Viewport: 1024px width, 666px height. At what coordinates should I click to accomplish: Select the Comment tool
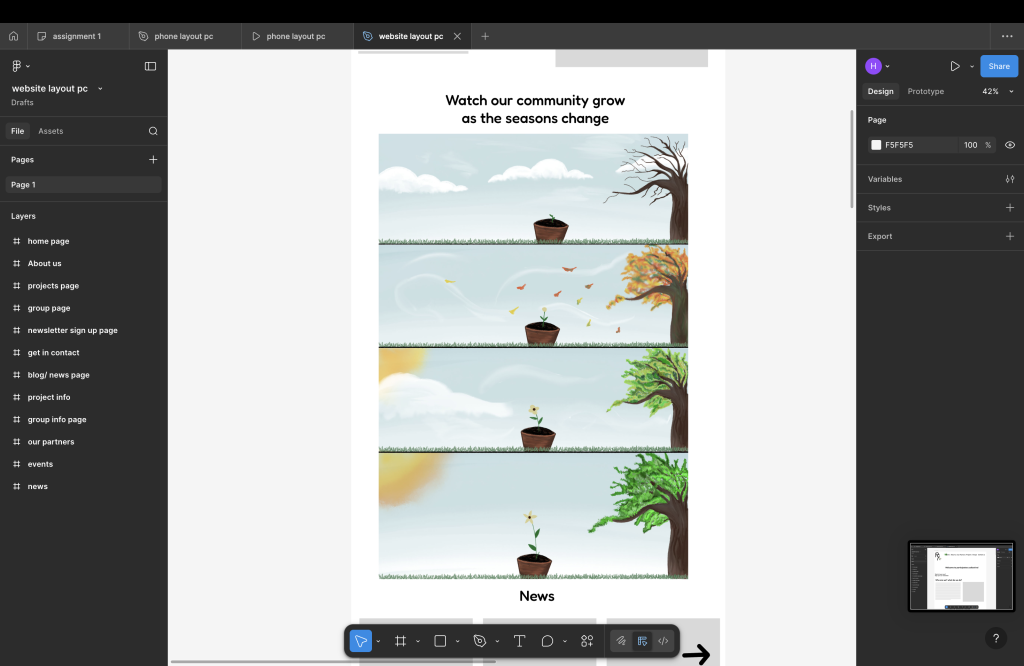(547, 641)
